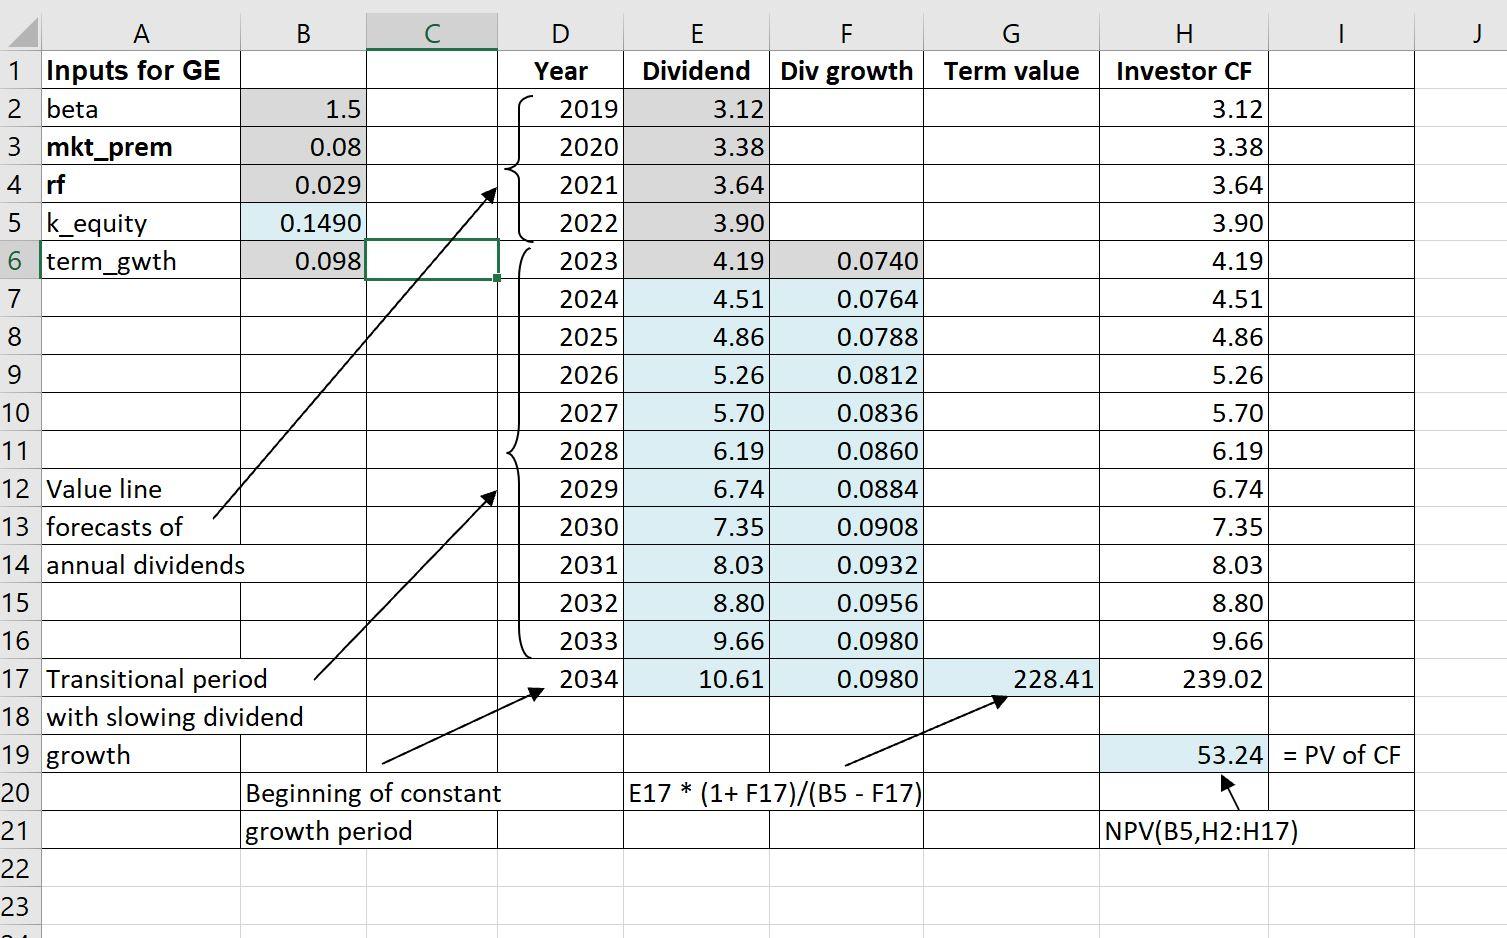Viewport: 1507px width, 938px height.
Task: Click the Dividend column heading cell
Action: 696,70
